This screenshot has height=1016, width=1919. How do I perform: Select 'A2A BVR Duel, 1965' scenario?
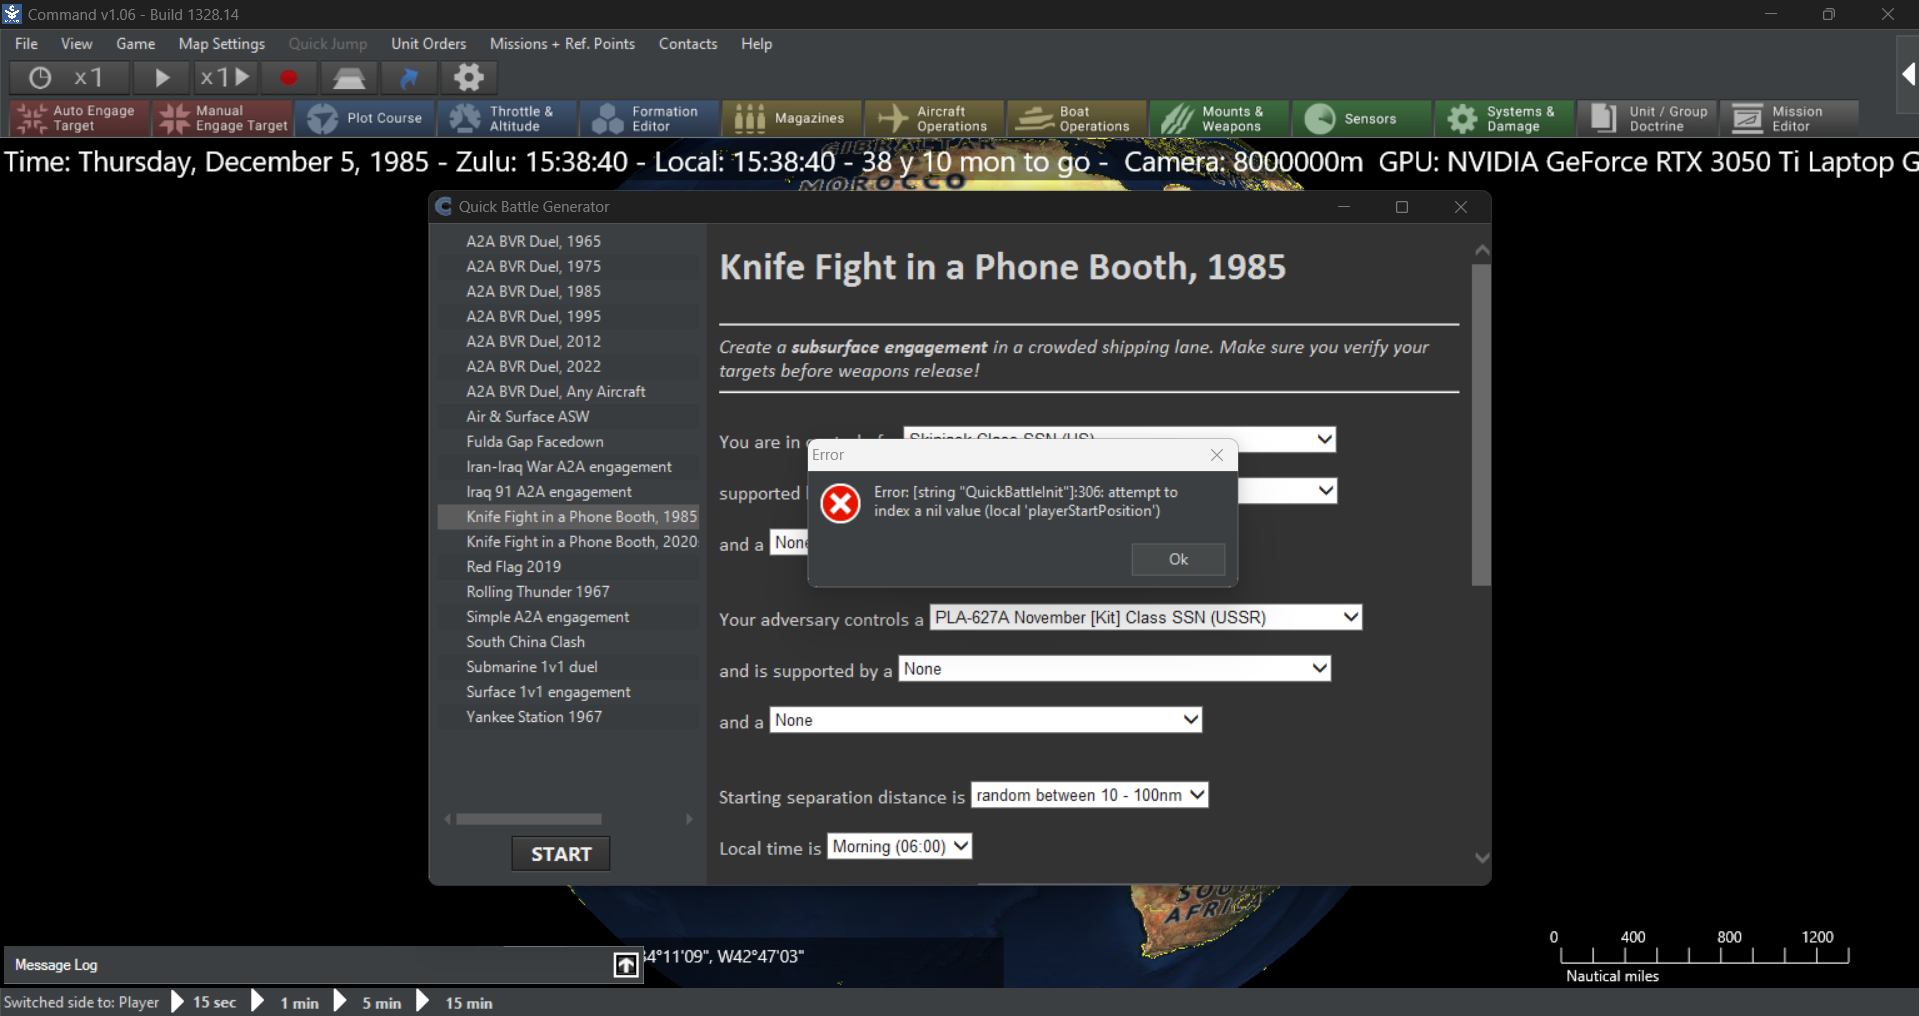tap(533, 241)
